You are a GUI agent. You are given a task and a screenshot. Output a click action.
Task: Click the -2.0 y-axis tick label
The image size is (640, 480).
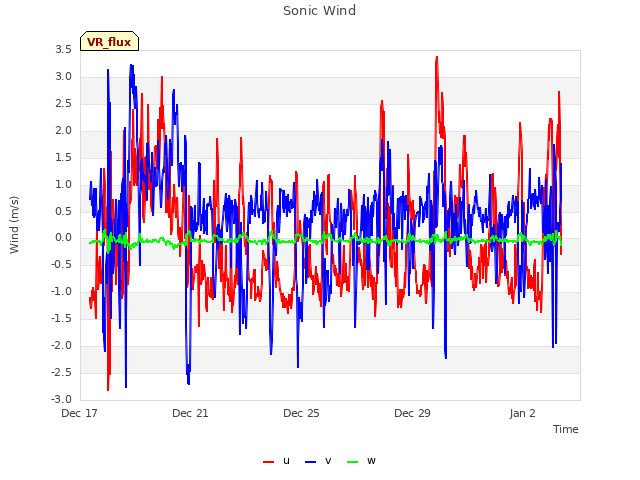pos(61,345)
